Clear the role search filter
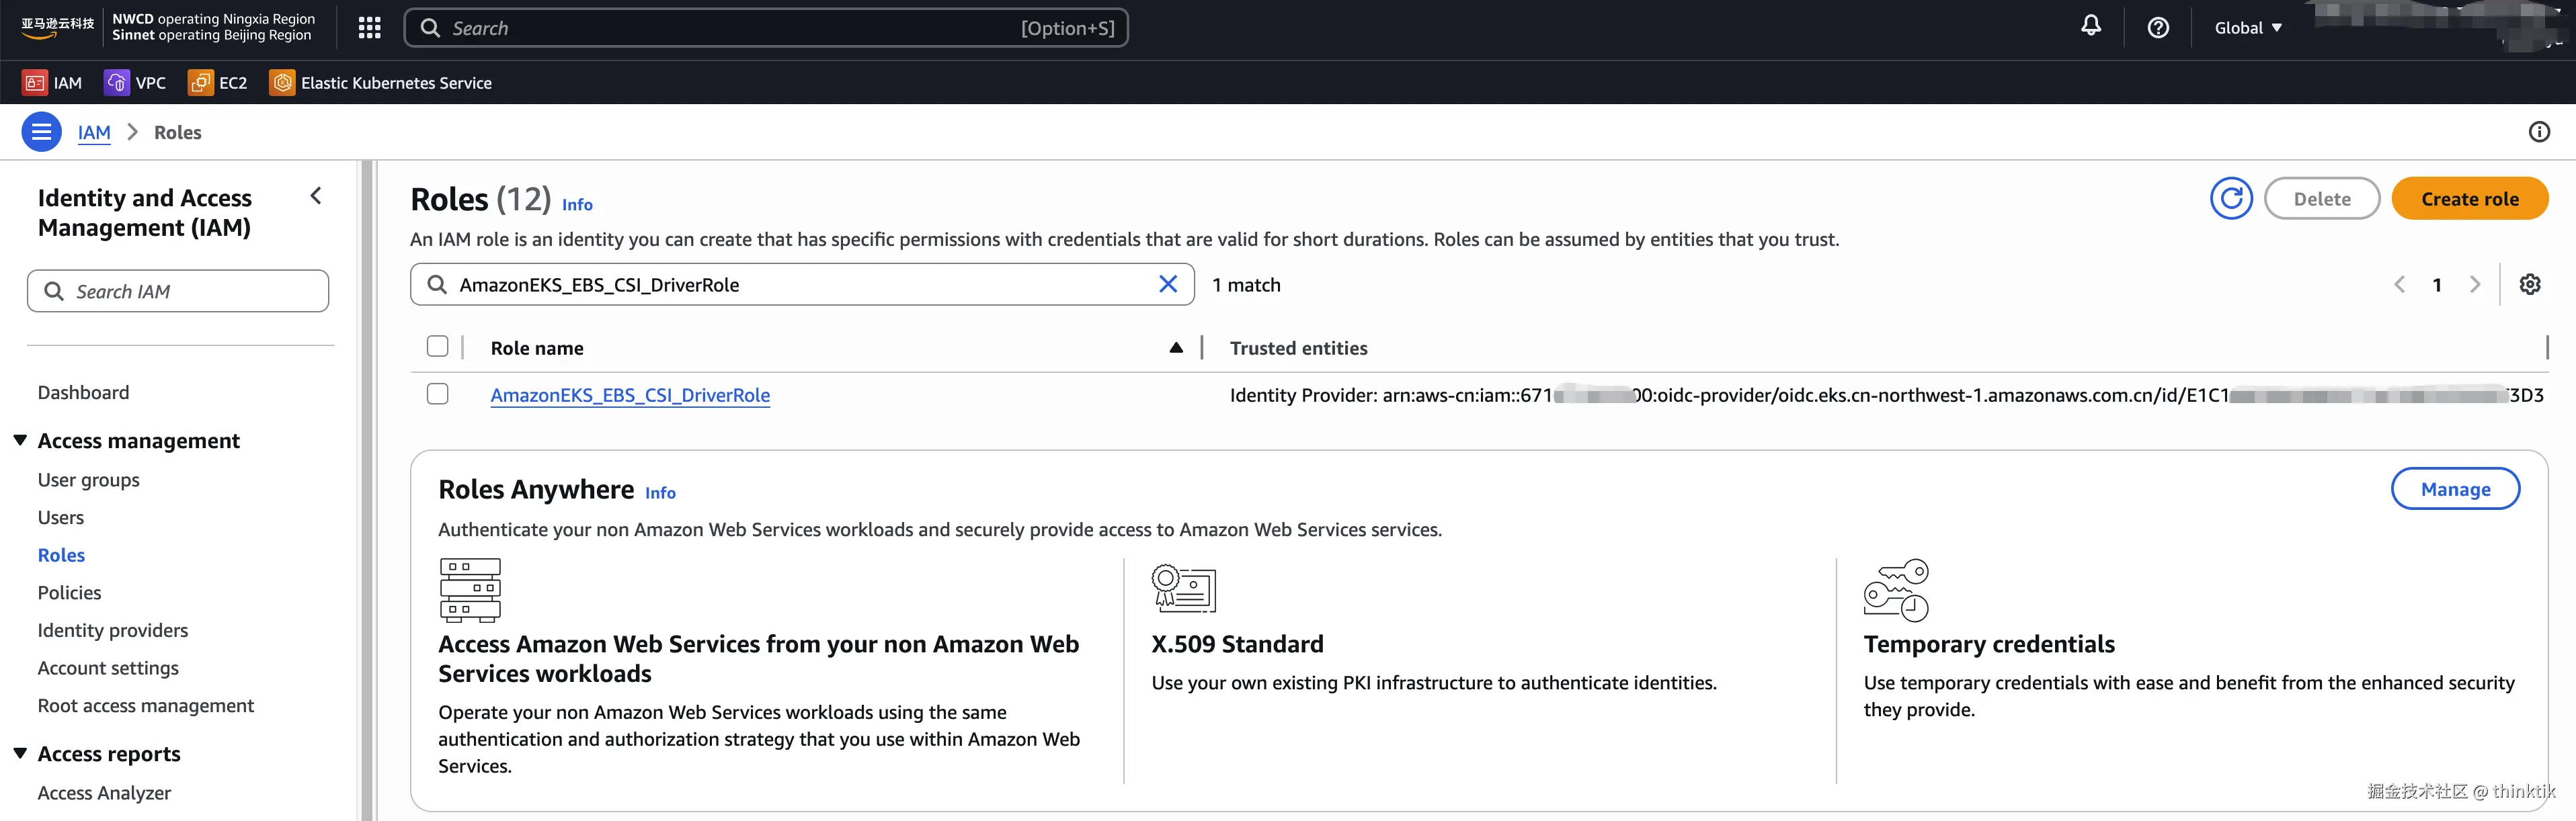 tap(1168, 284)
